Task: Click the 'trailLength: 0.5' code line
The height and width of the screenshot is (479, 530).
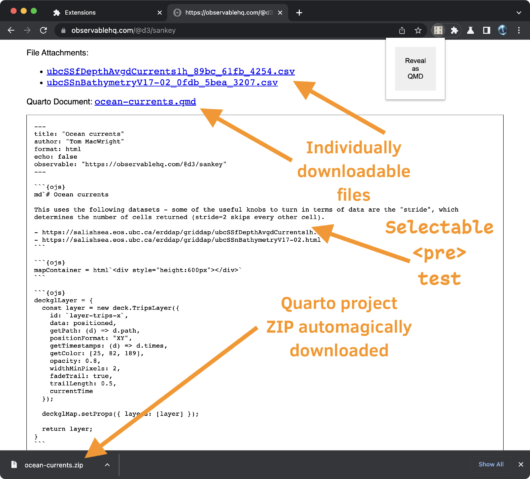Action: point(83,383)
